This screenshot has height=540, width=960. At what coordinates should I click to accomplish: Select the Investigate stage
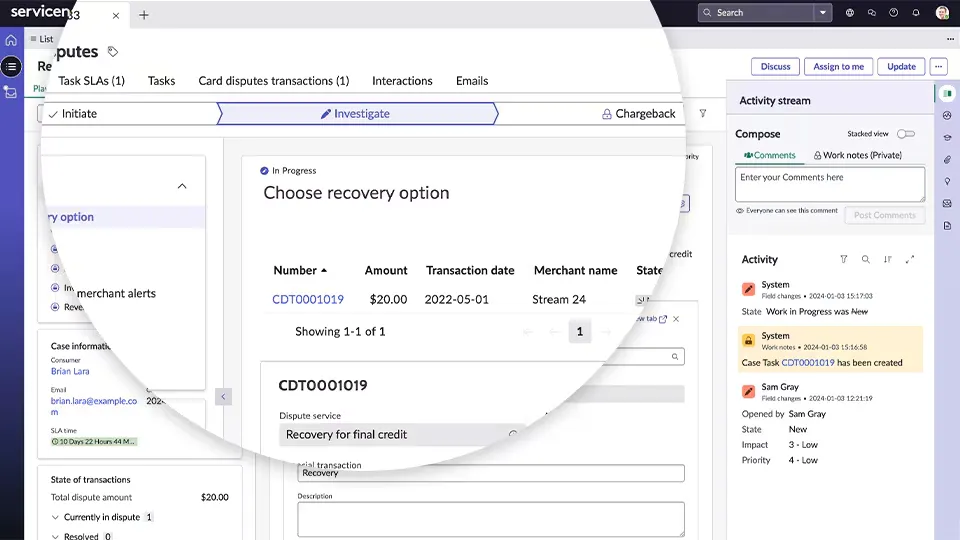tap(356, 114)
